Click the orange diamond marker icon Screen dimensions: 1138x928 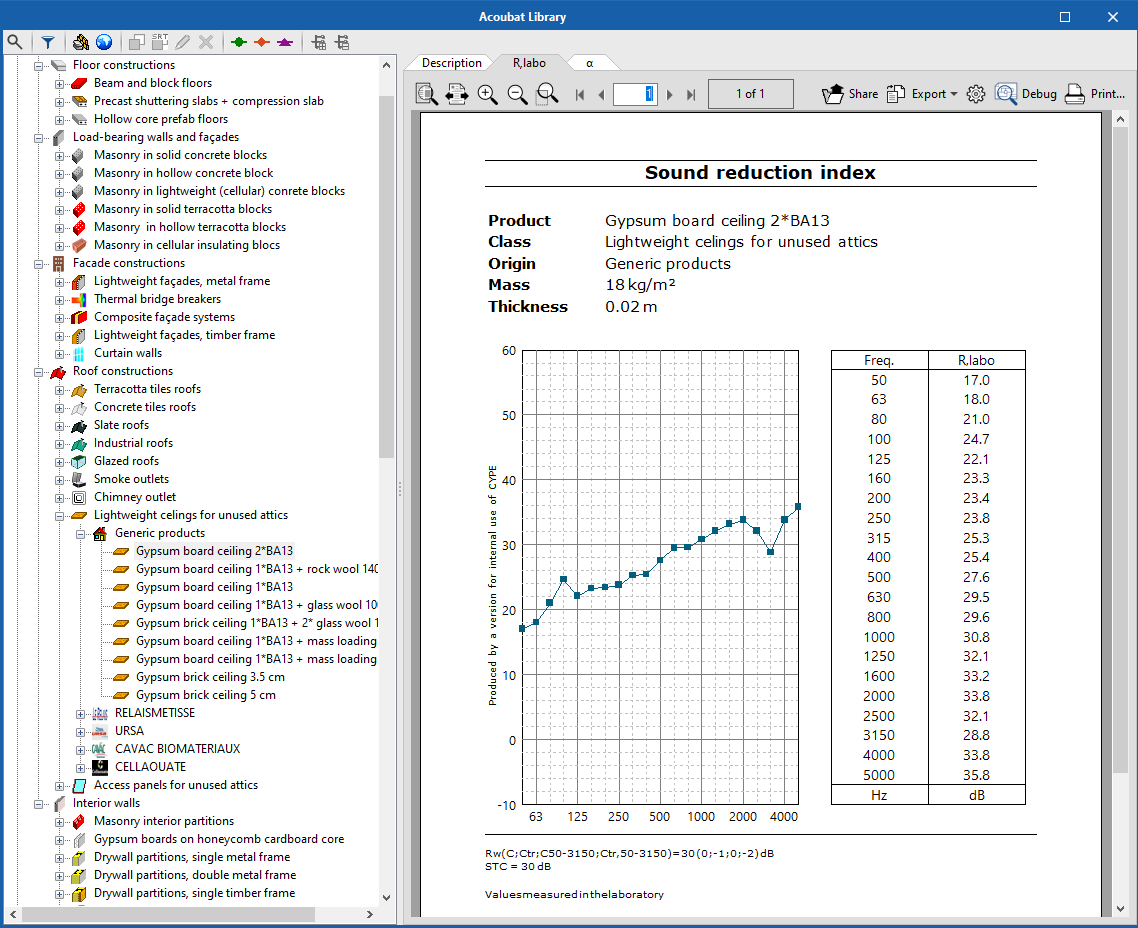point(262,42)
